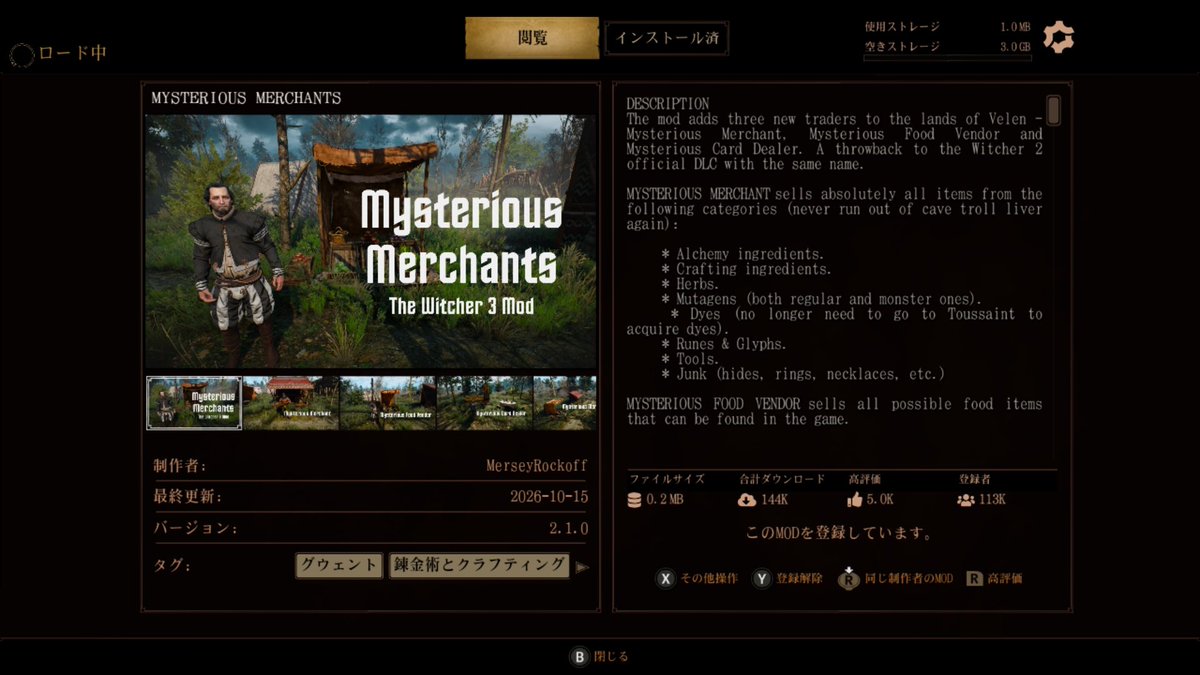Click the B button icon for 閉じる
Screen dimensions: 1200x675
pos(579,657)
